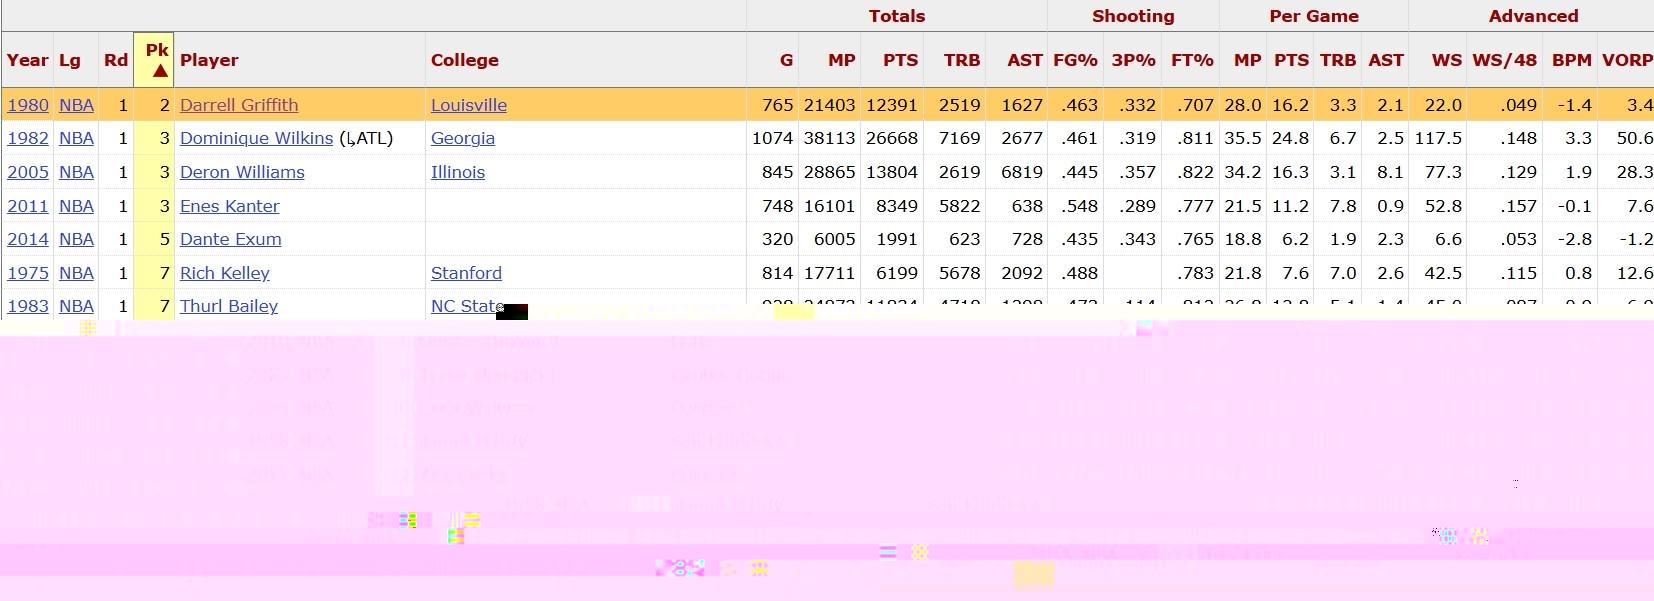Open the 1980 draft year link
Image resolution: width=1654 pixels, height=601 pixels.
(x=28, y=105)
